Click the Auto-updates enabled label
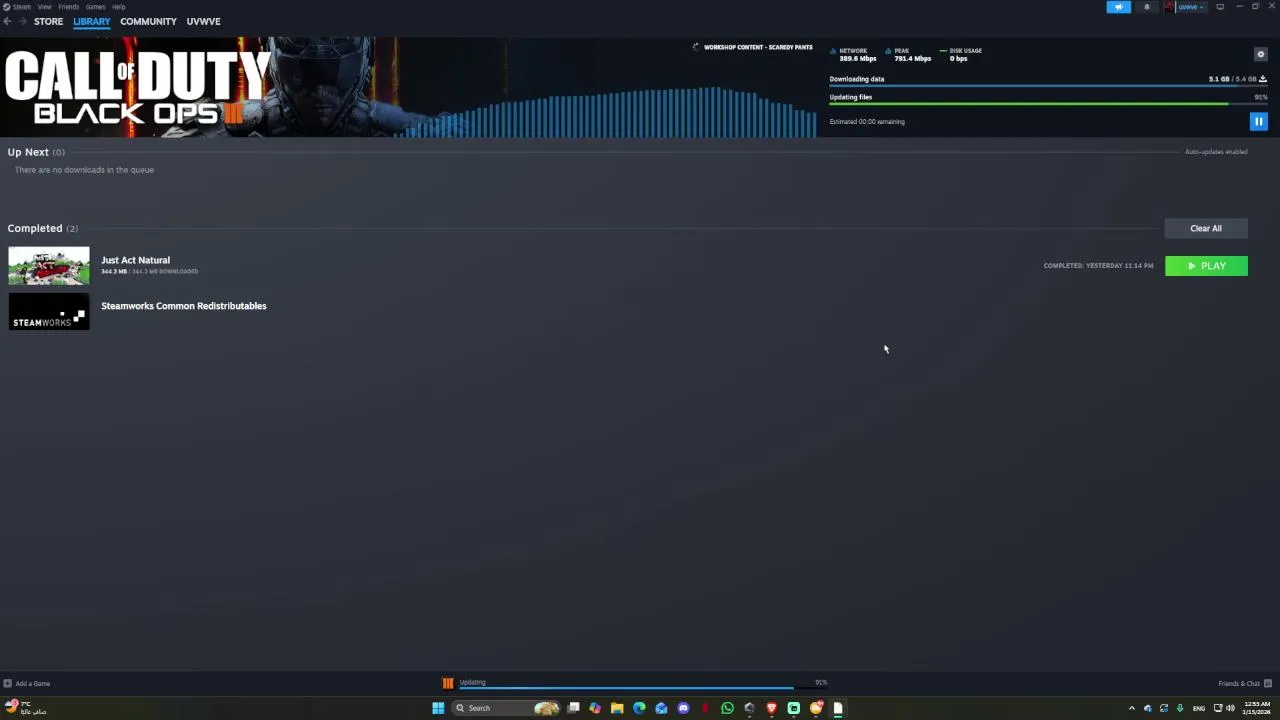The width and height of the screenshot is (1280, 720). click(1216, 152)
